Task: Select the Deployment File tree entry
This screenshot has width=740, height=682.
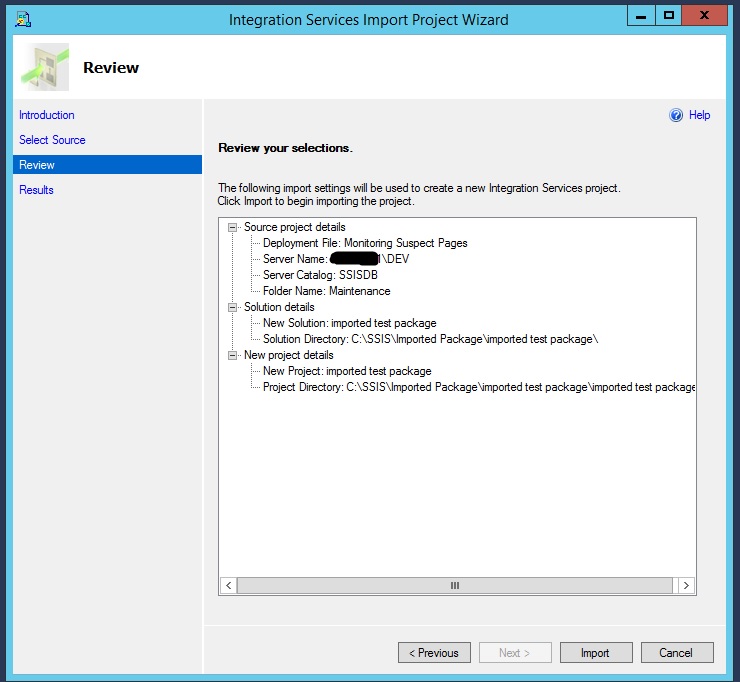Action: (364, 243)
